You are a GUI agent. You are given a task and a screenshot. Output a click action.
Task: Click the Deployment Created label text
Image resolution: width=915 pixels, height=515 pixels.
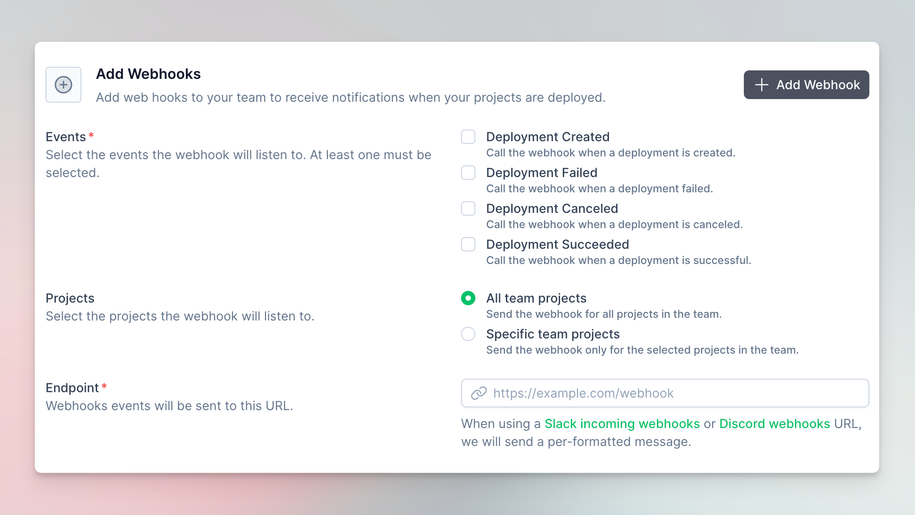tap(547, 137)
